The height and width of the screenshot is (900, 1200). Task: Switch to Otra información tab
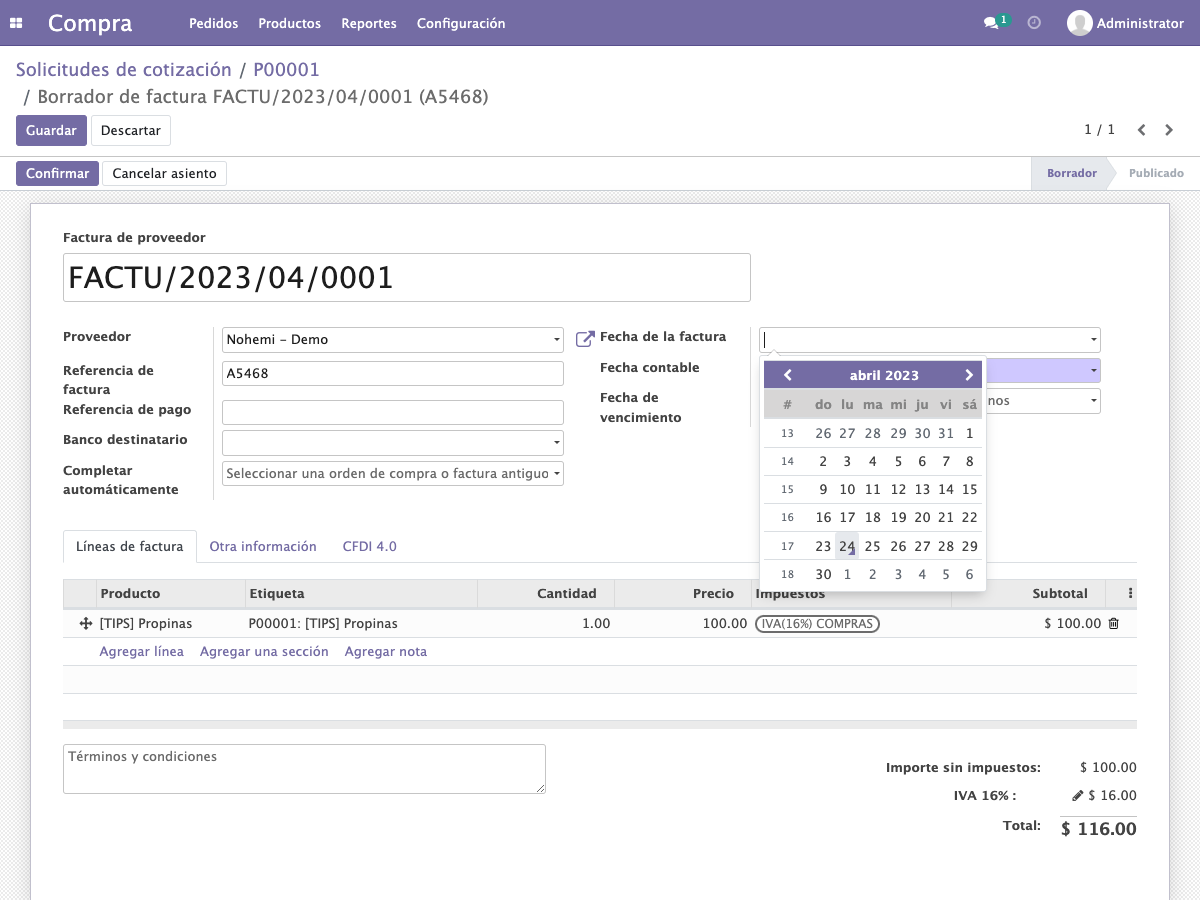(x=263, y=546)
